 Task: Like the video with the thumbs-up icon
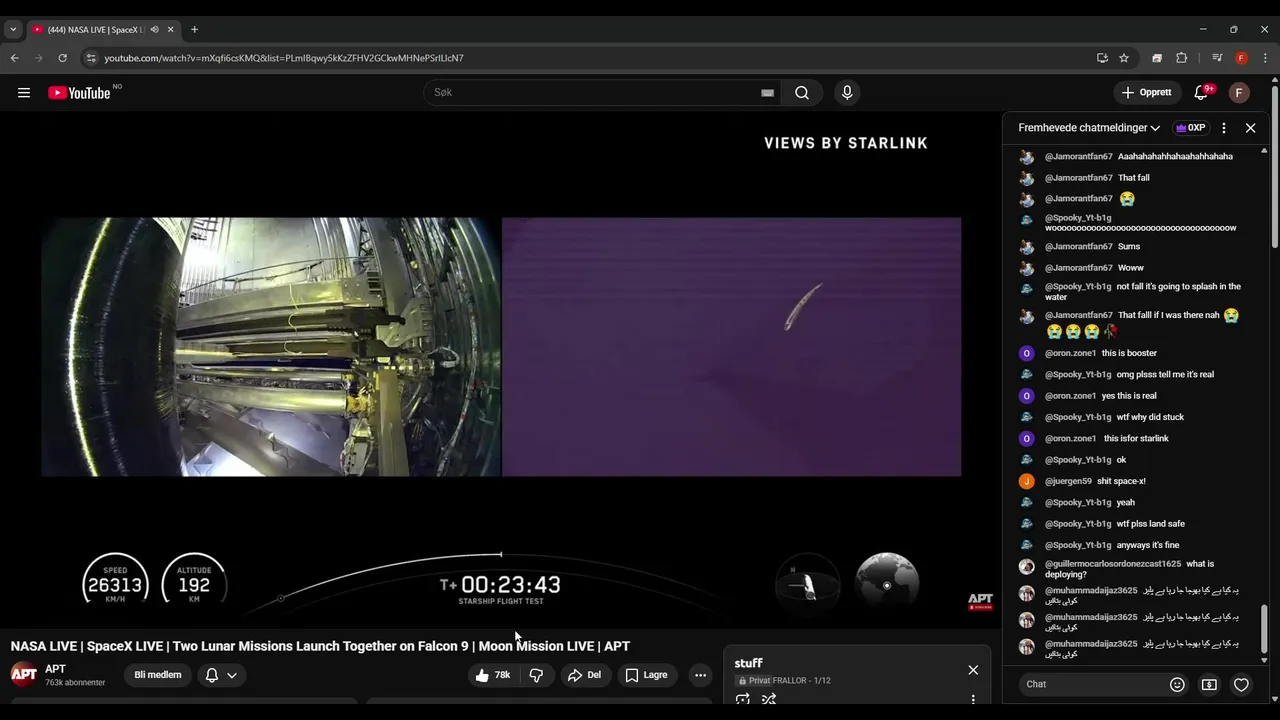pos(492,675)
